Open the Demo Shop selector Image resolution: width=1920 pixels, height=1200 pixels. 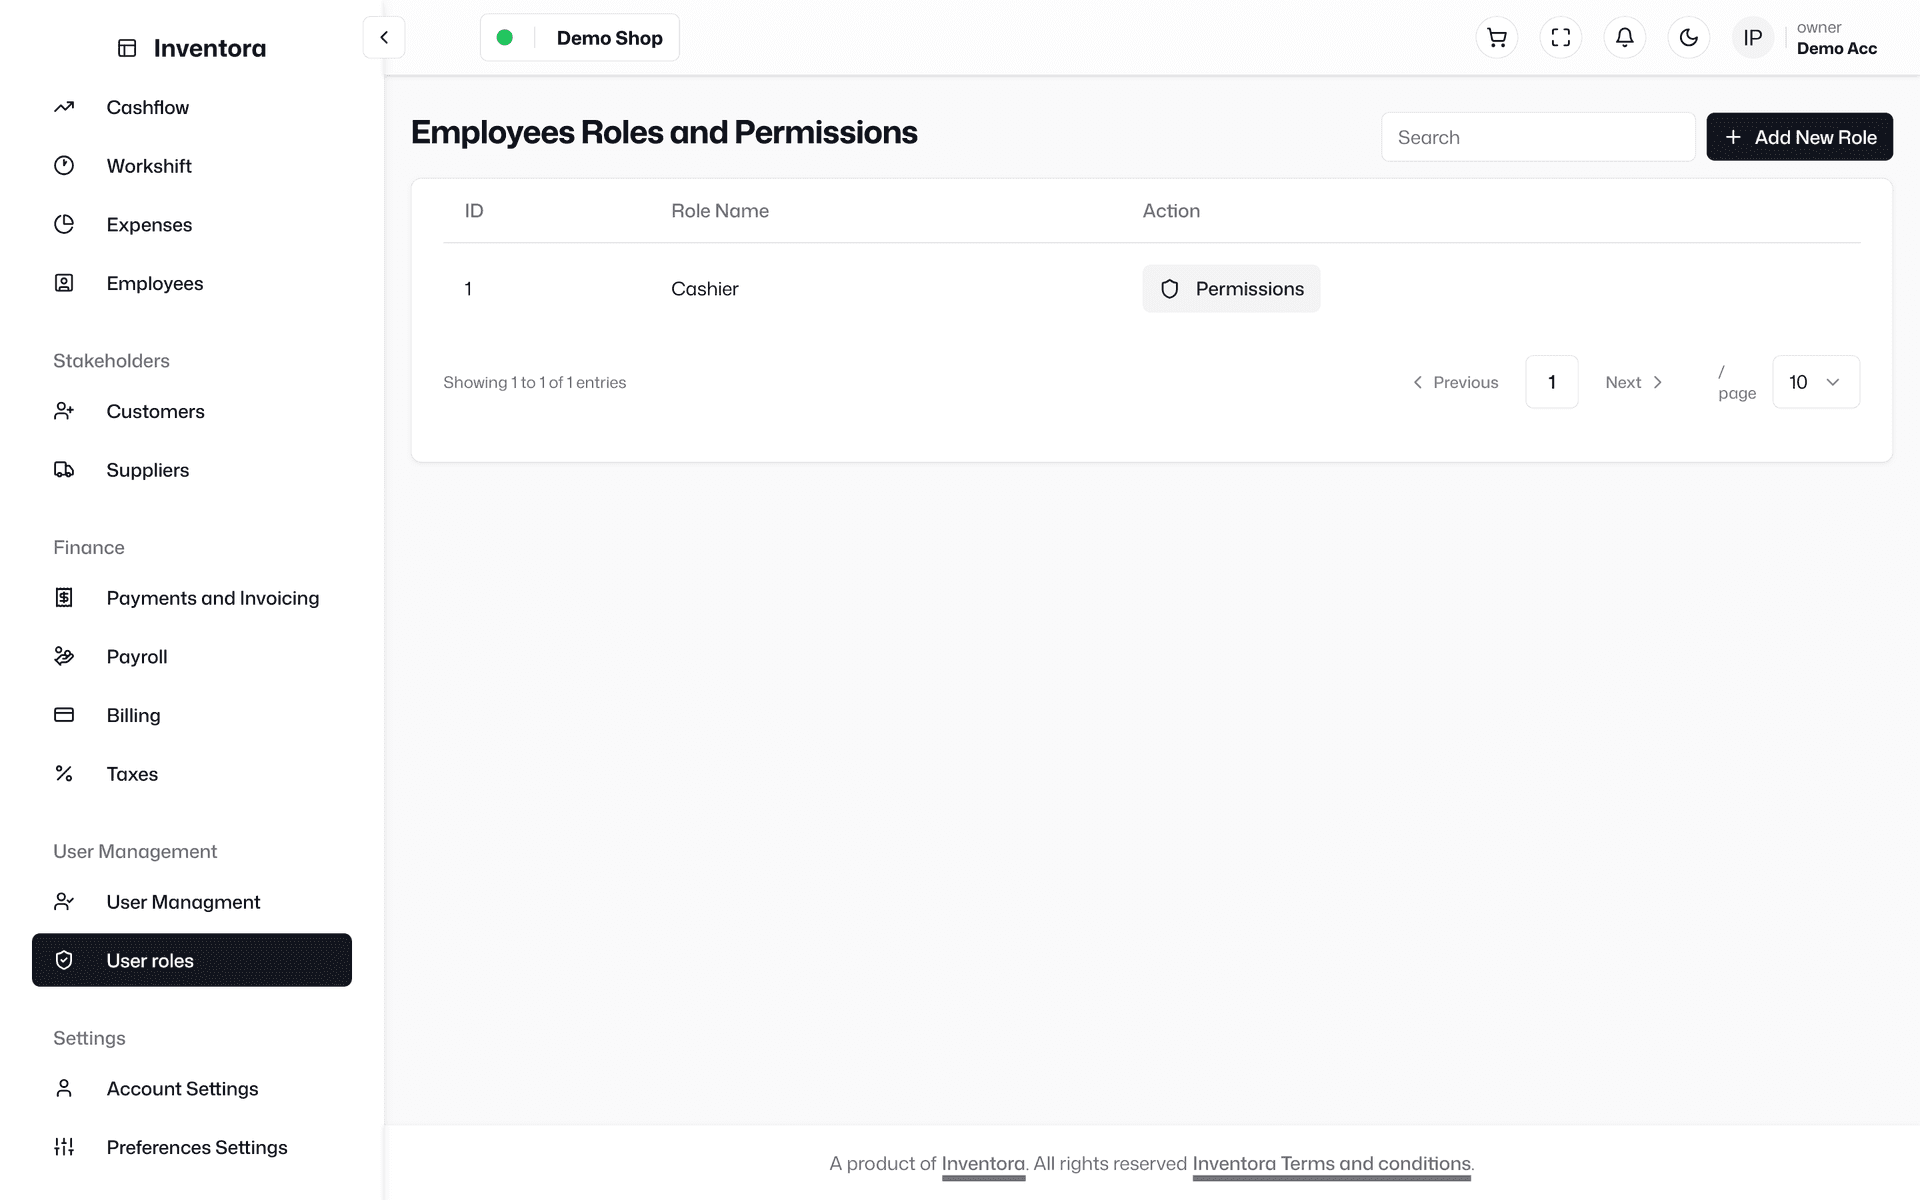[580, 38]
